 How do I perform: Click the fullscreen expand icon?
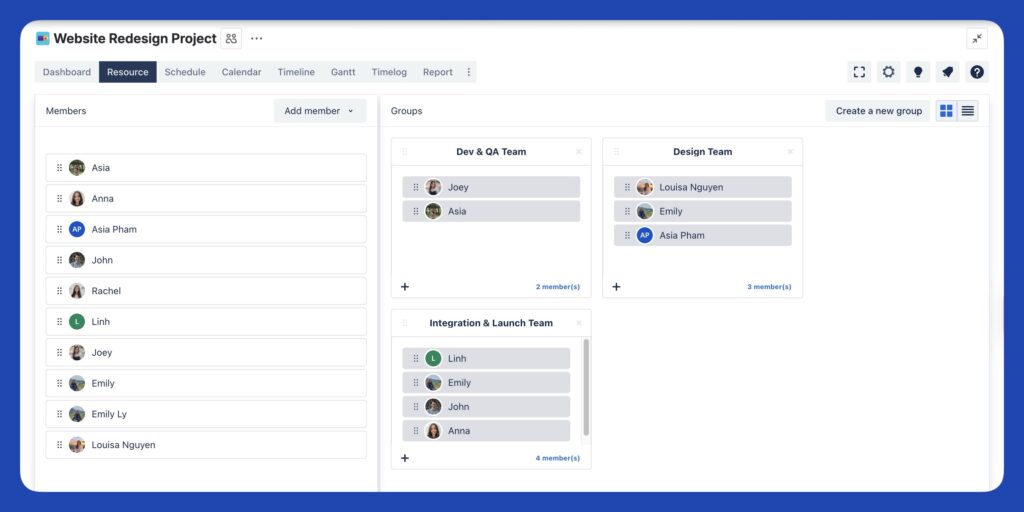pyautogui.click(x=859, y=72)
